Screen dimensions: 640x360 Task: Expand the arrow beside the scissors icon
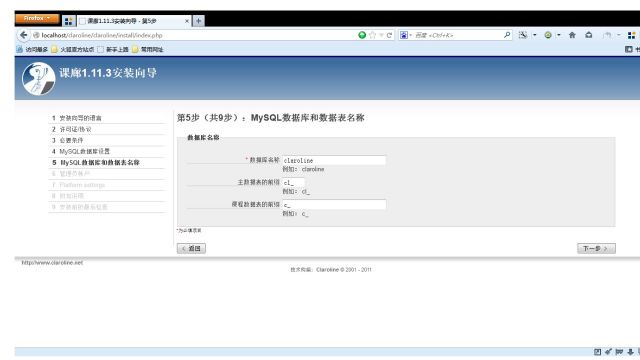[x=535, y=35]
